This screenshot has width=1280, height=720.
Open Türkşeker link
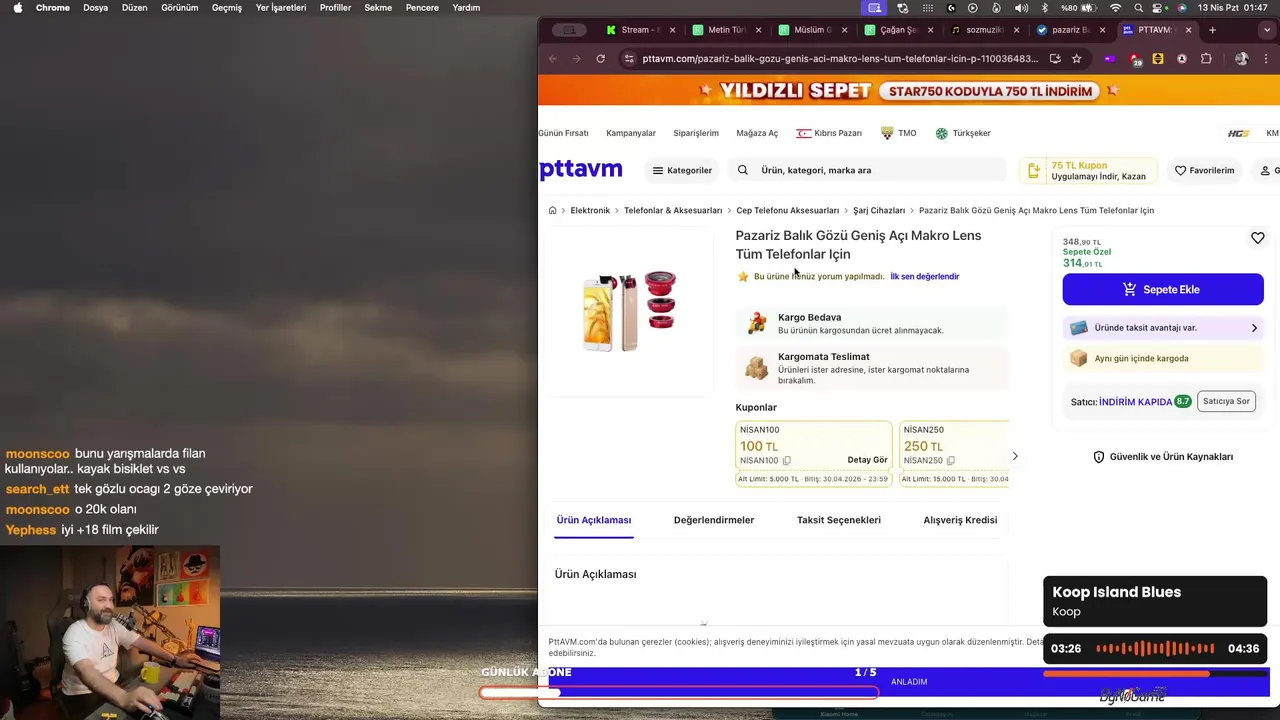point(963,133)
